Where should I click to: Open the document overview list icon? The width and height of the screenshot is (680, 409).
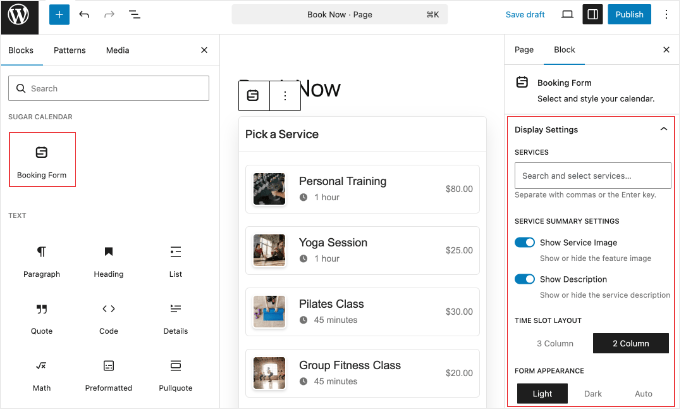(x=135, y=15)
